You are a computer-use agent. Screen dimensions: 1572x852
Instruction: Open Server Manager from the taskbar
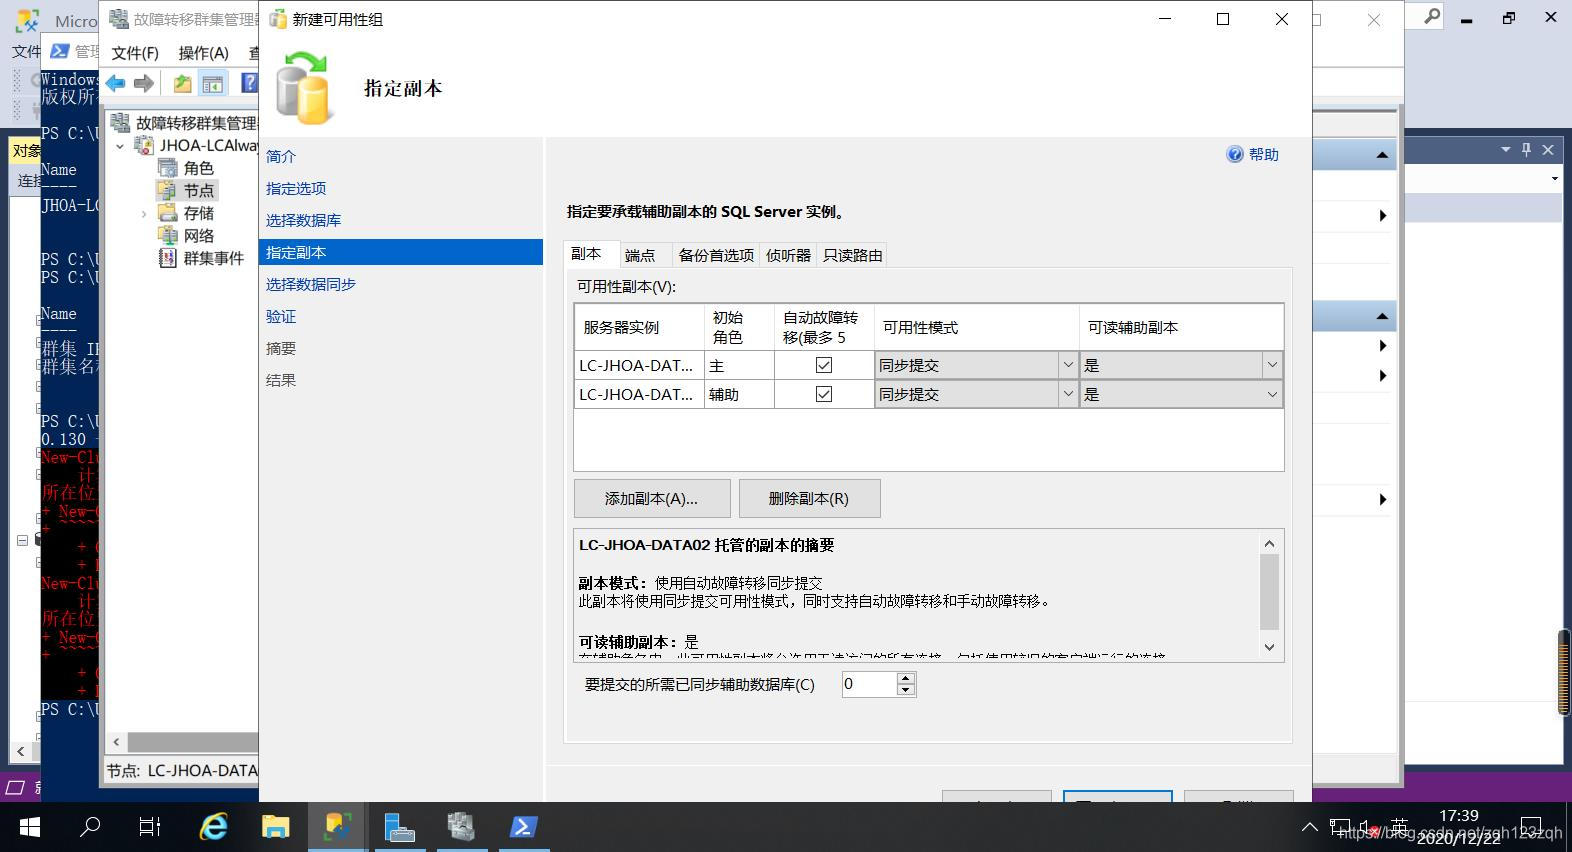click(399, 827)
